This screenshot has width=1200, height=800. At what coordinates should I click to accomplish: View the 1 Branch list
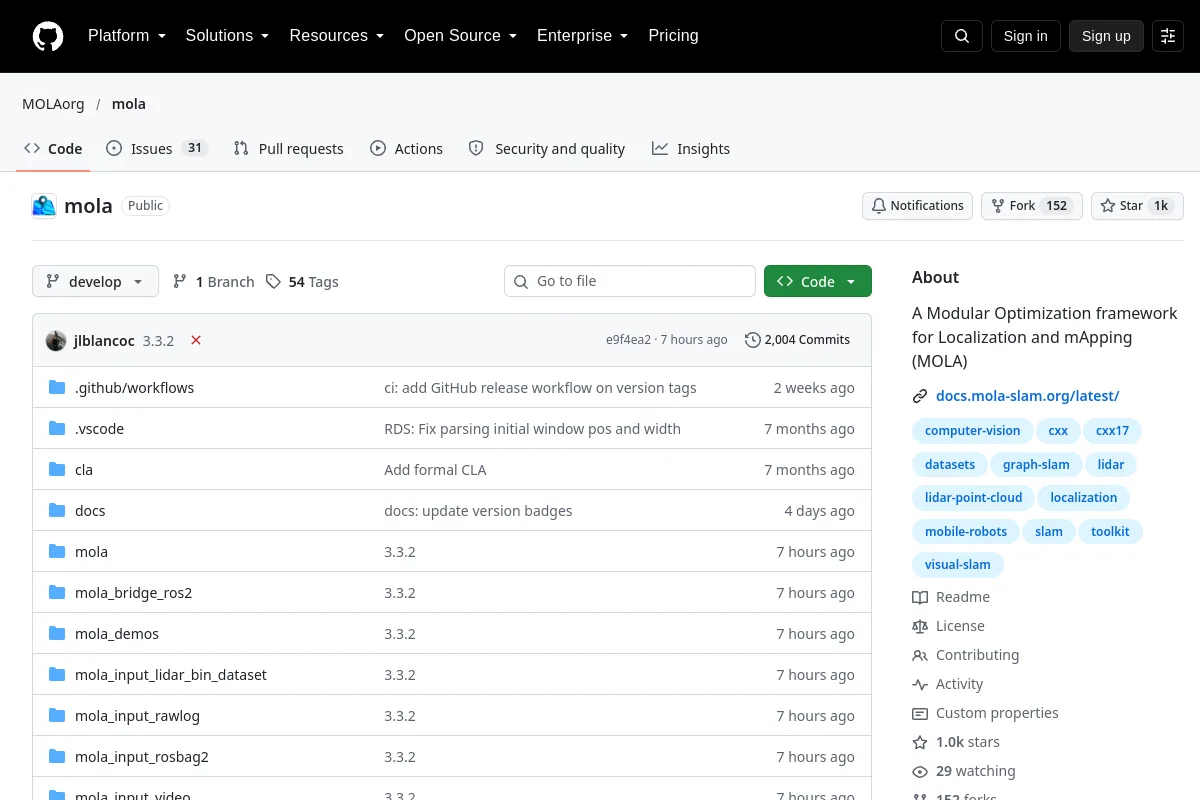(213, 282)
